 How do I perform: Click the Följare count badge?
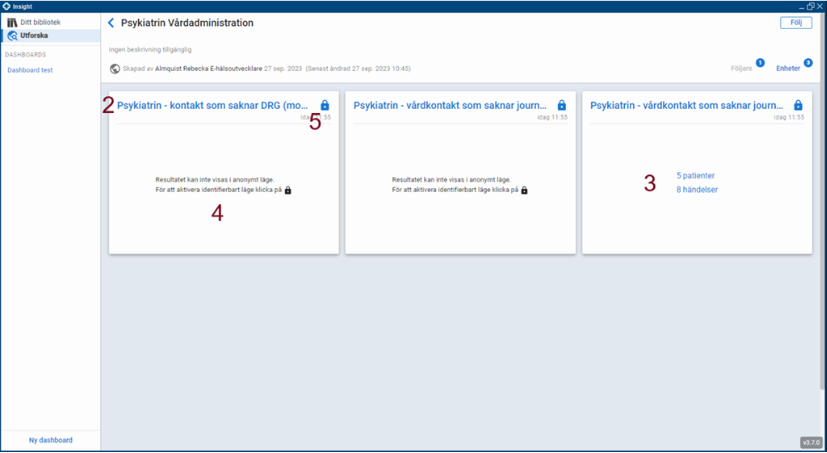point(760,63)
